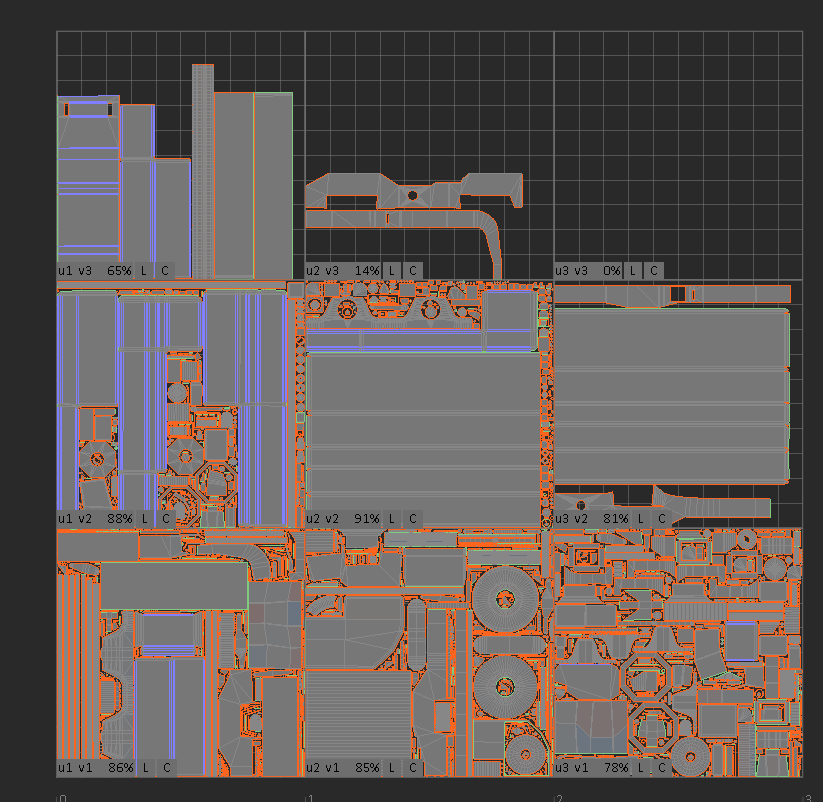Click the C button of tile u1 v2
This screenshot has height=802, width=823.
[x=165, y=519]
